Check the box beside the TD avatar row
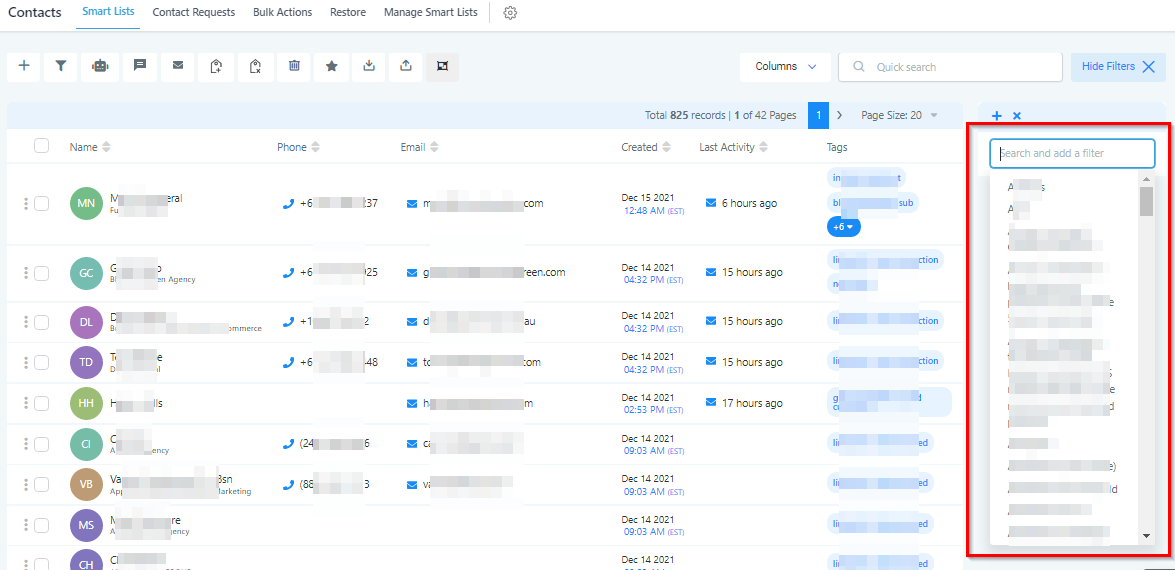1175x570 pixels. click(x=41, y=362)
